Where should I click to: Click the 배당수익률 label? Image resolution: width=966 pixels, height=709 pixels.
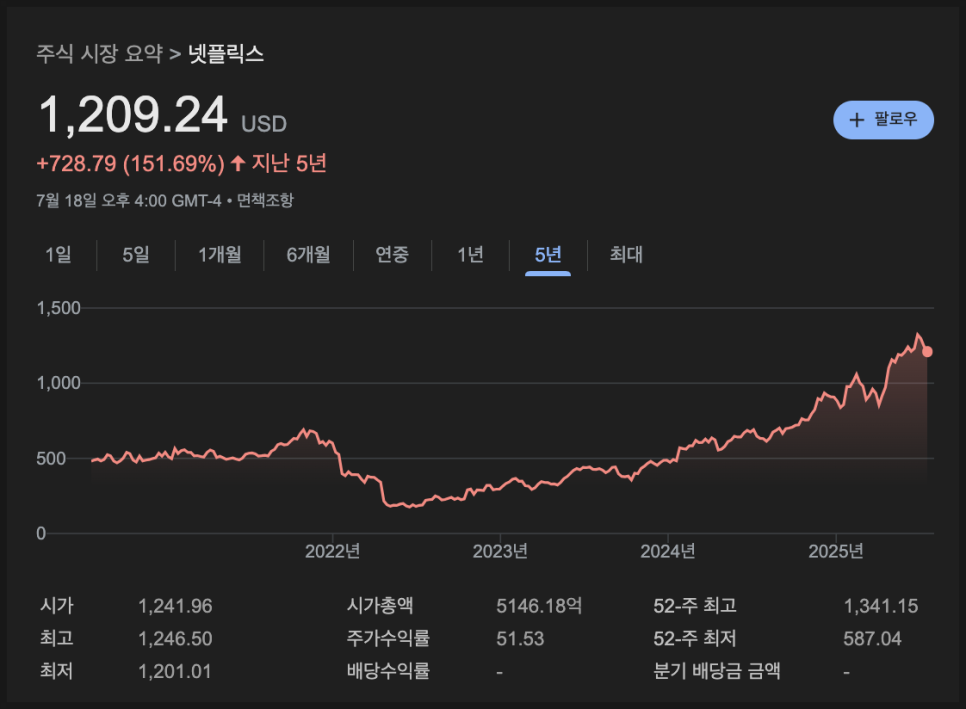click(x=388, y=671)
